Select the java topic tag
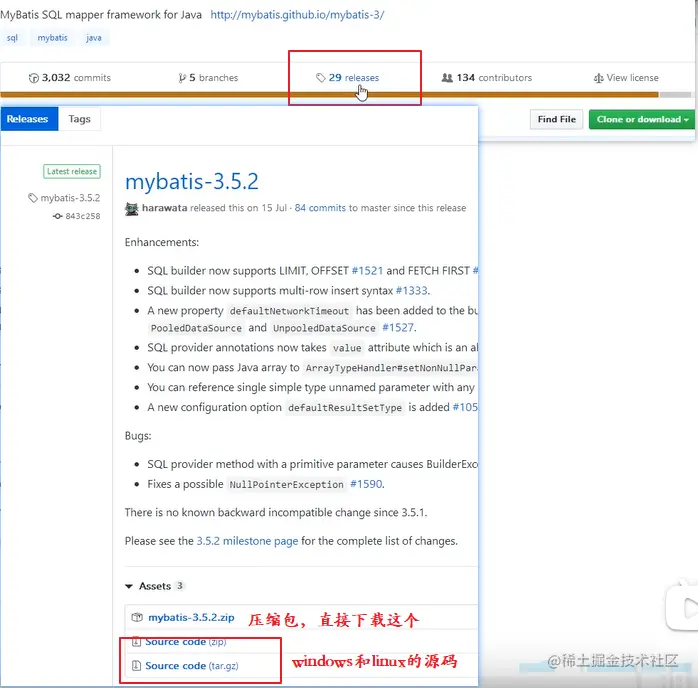The height and width of the screenshot is (688, 698). (93, 38)
